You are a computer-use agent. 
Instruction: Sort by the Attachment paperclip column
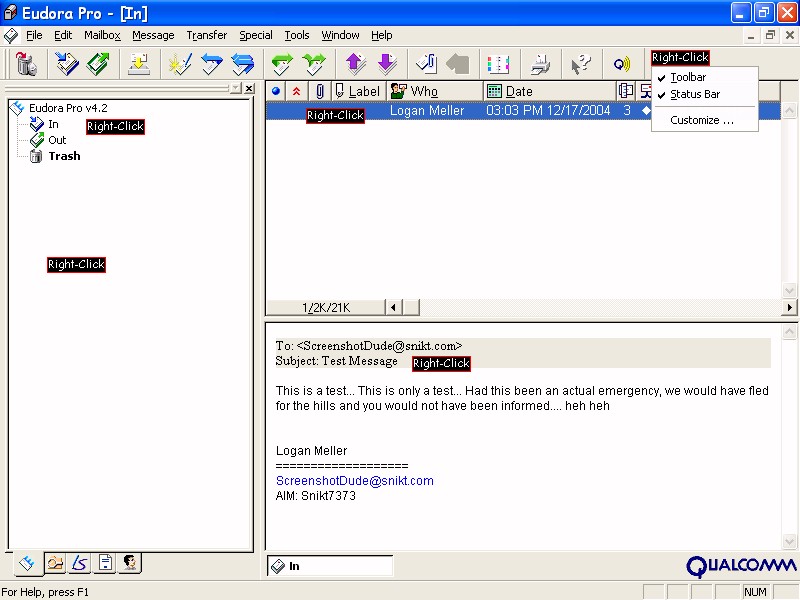[x=320, y=91]
